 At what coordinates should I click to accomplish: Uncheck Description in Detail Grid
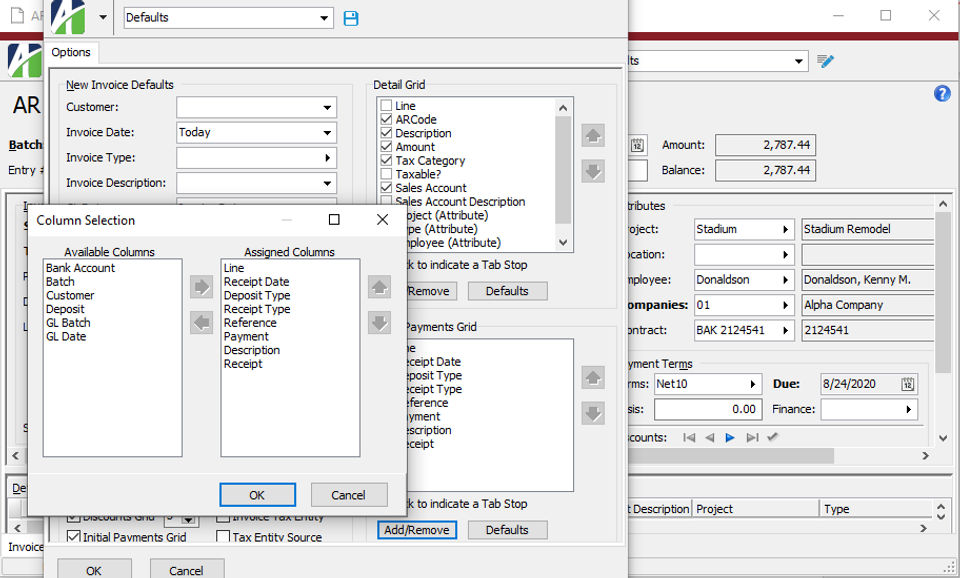click(x=386, y=132)
